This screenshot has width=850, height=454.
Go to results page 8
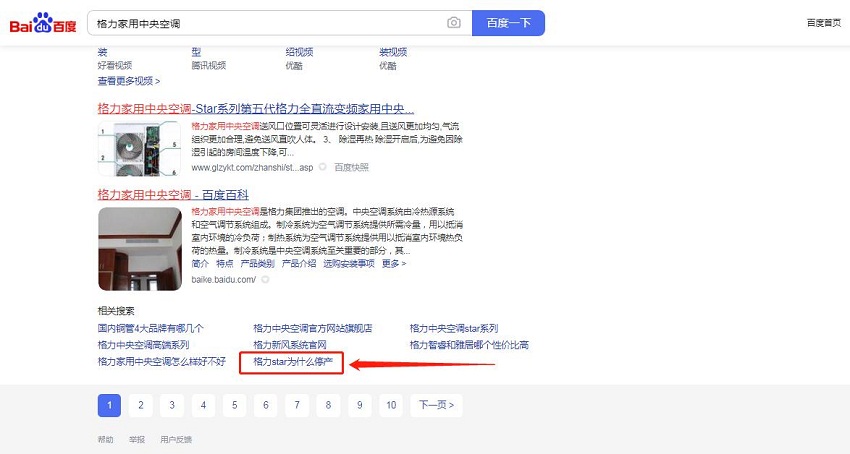click(329, 405)
